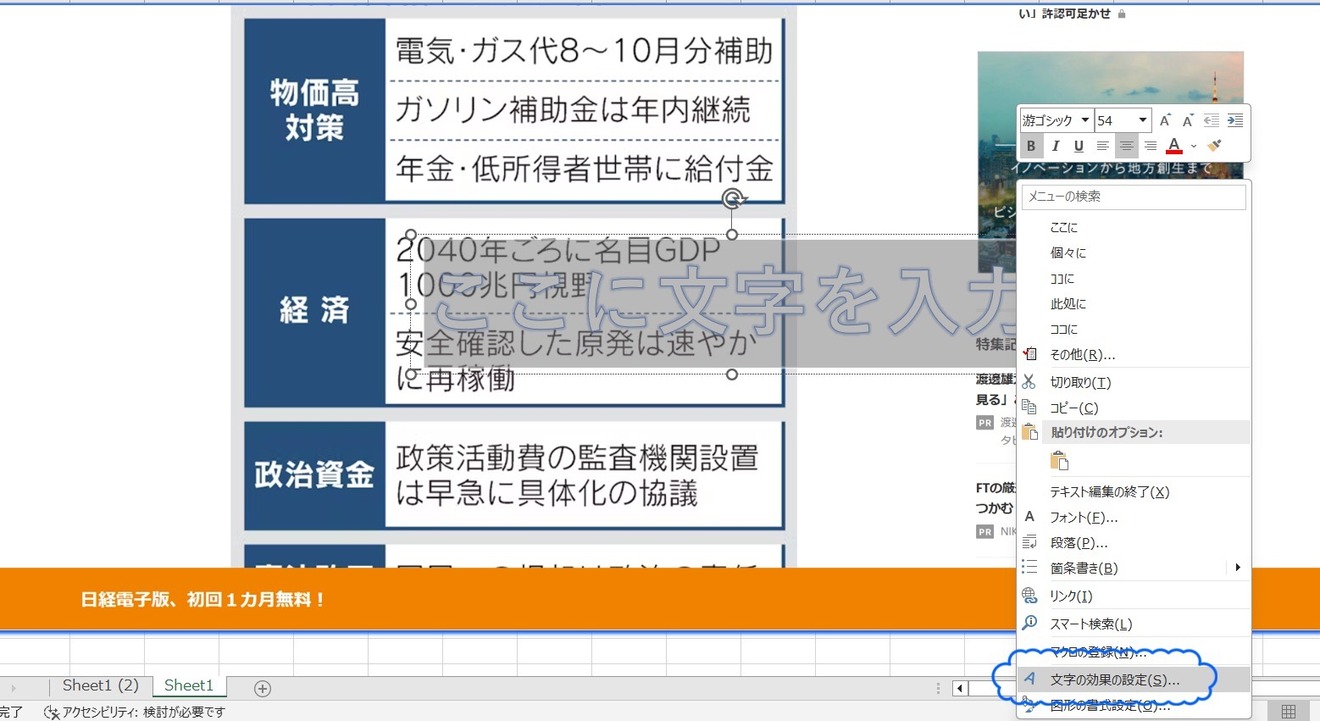Open the font size 54 dropdown
This screenshot has height=721, width=1320.
(1143, 121)
